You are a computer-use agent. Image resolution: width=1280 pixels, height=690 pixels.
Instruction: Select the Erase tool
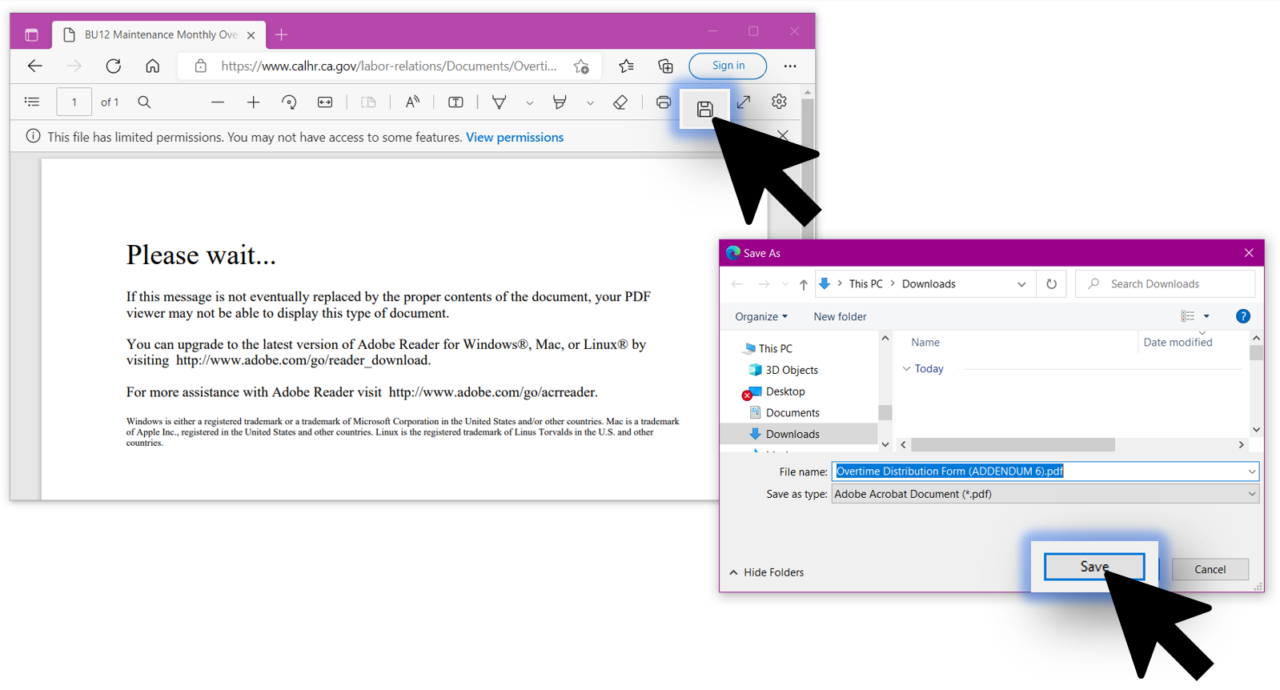pyautogui.click(x=620, y=101)
